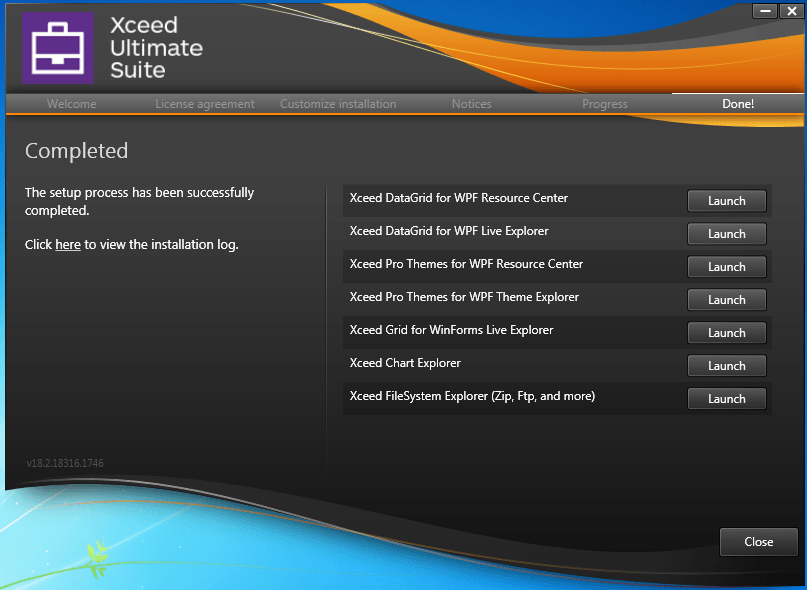Image resolution: width=807 pixels, height=590 pixels.
Task: Click the version text v18.2.18316.1746
Action: pyautogui.click(x=65, y=463)
